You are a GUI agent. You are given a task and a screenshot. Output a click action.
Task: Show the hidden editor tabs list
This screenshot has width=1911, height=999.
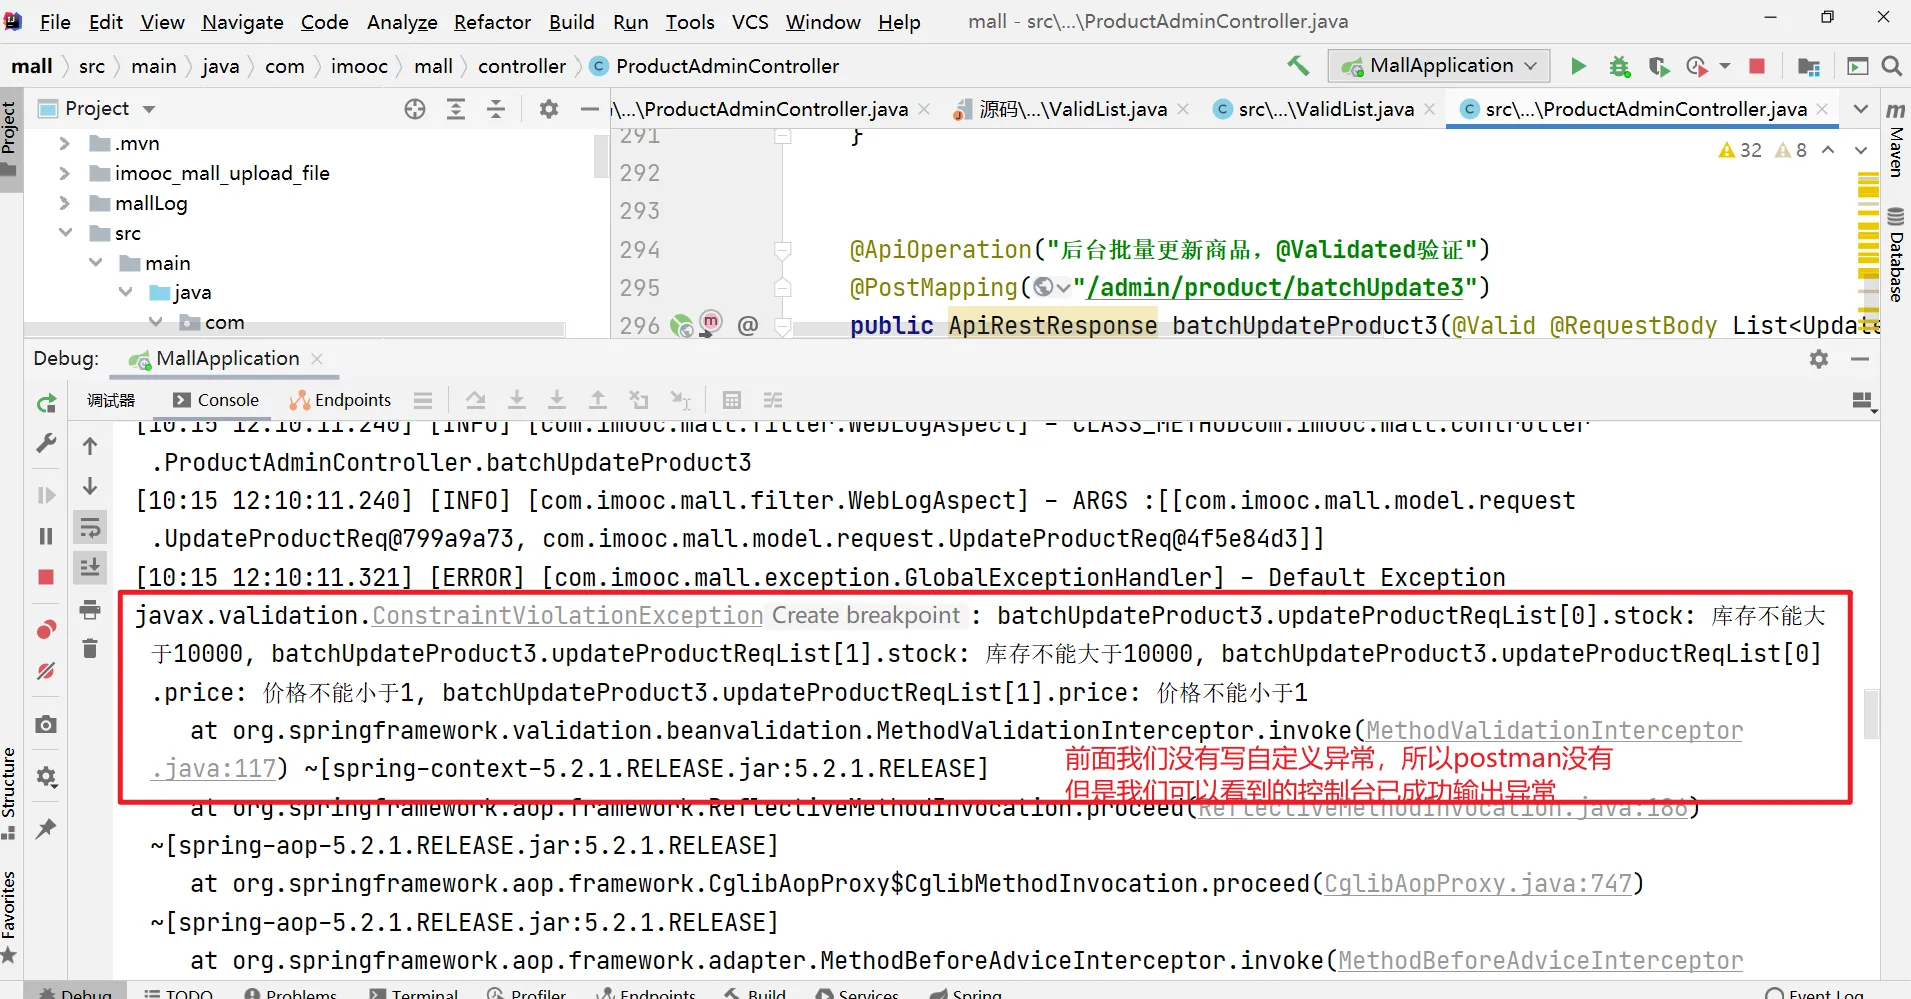point(1860,109)
